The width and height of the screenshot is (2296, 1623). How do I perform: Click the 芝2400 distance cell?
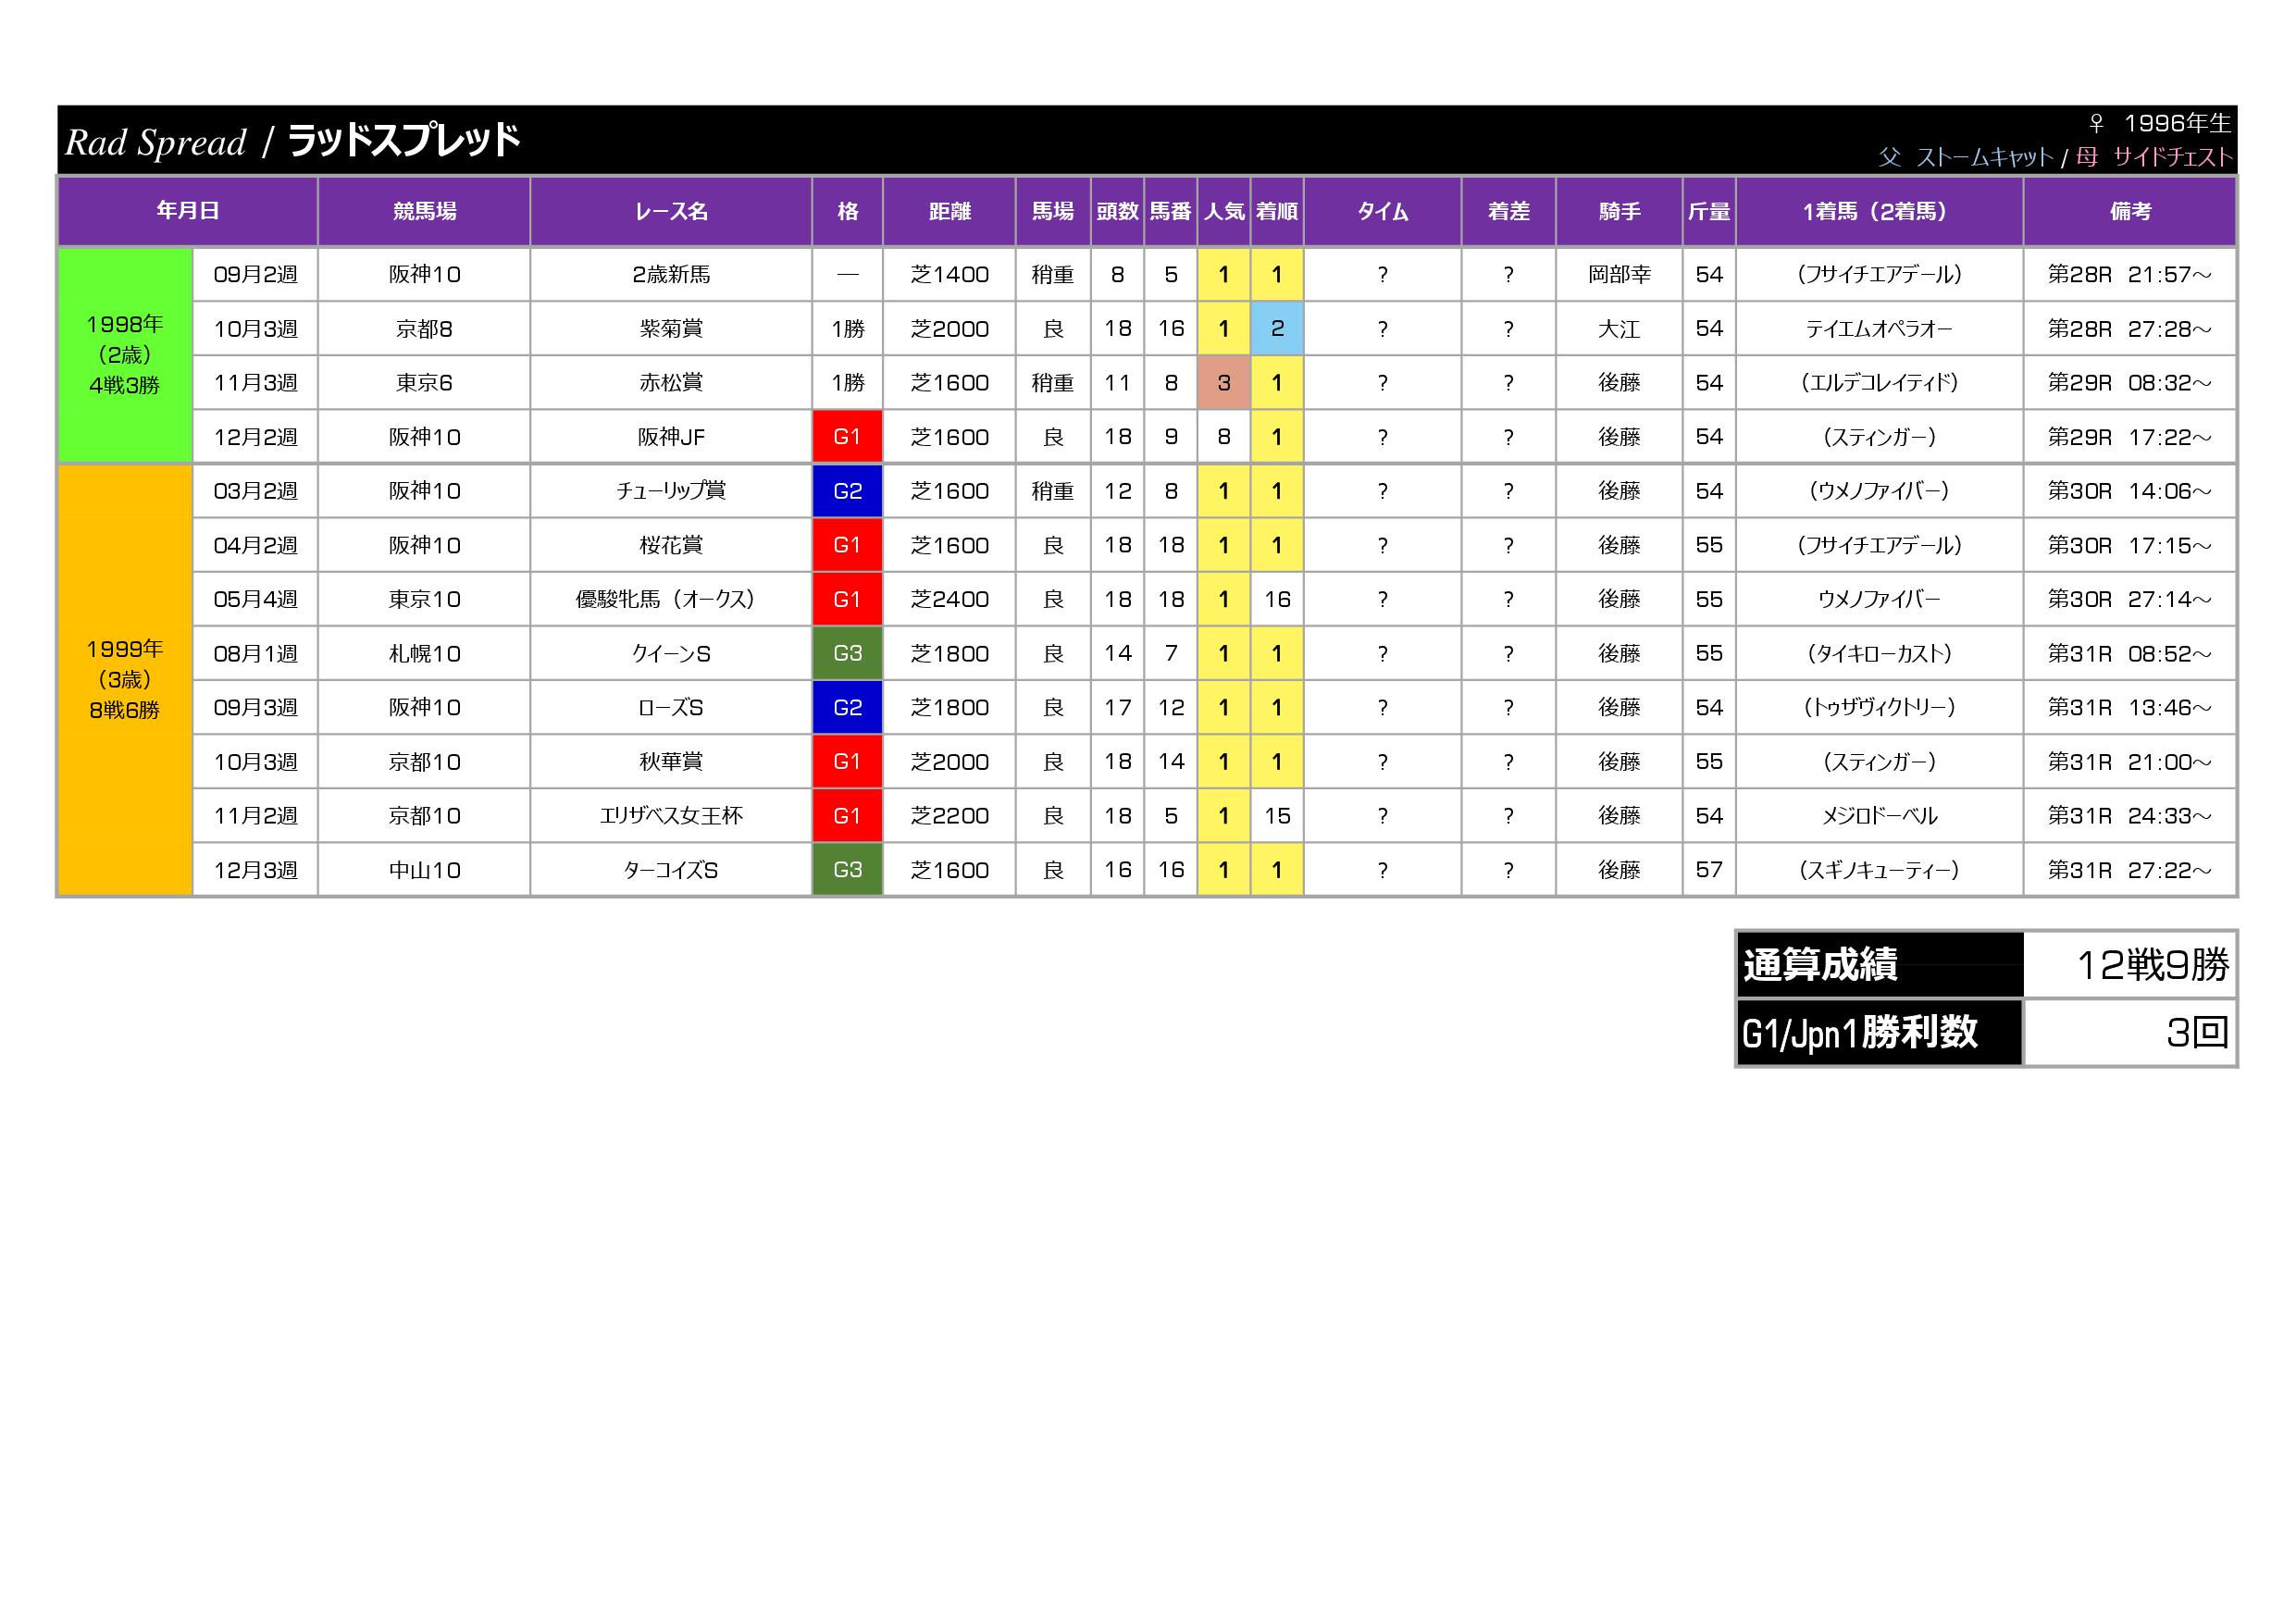949,599
